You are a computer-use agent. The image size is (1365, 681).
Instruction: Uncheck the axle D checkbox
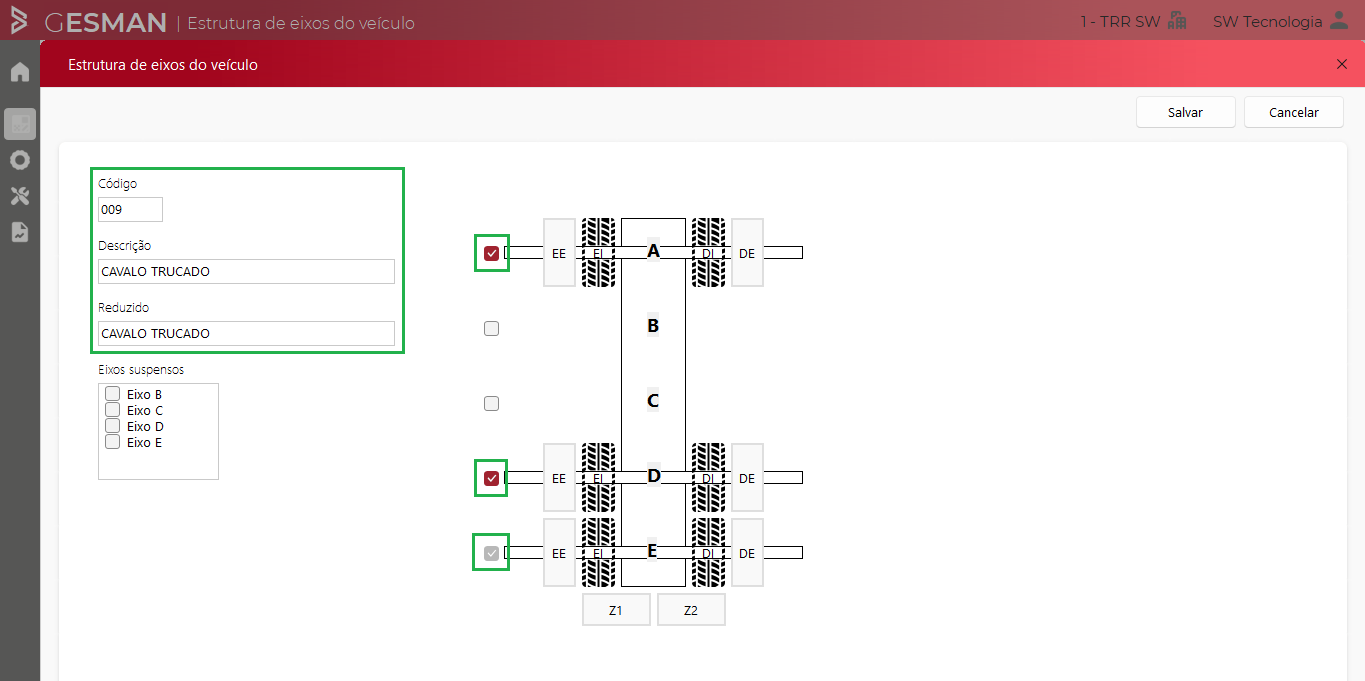point(491,479)
